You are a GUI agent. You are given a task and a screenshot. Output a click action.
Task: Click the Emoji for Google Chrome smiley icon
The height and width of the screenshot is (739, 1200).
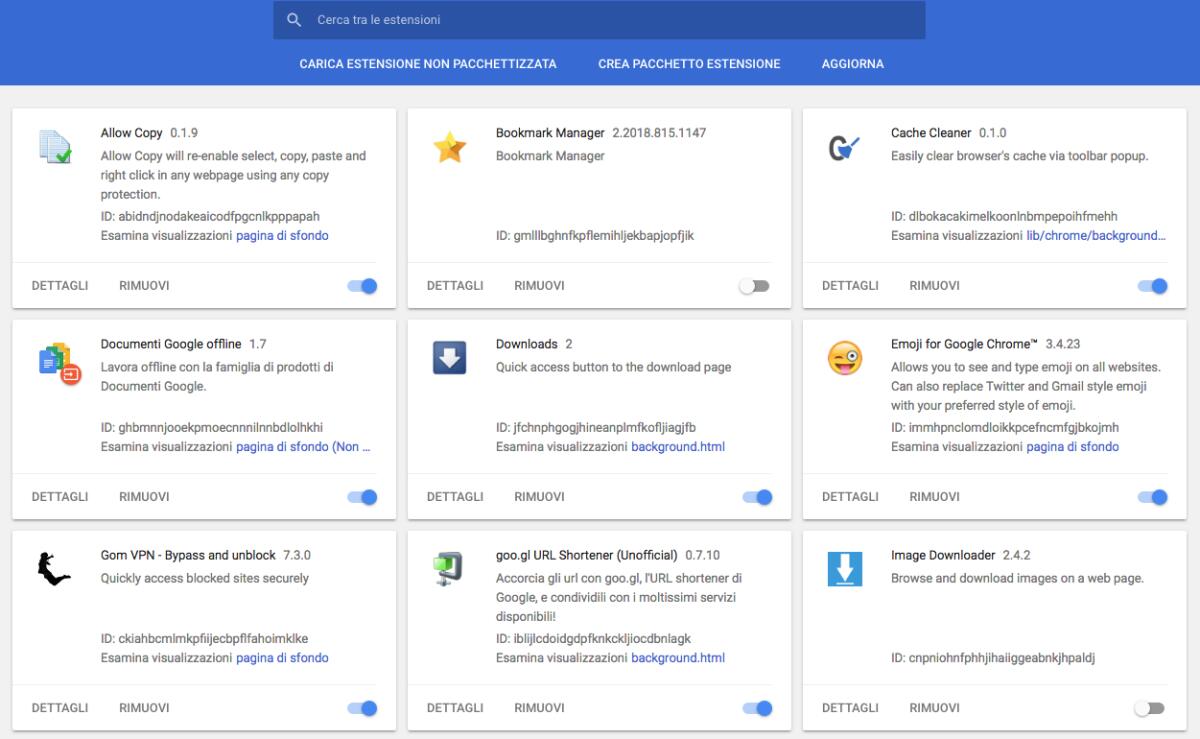point(847,356)
